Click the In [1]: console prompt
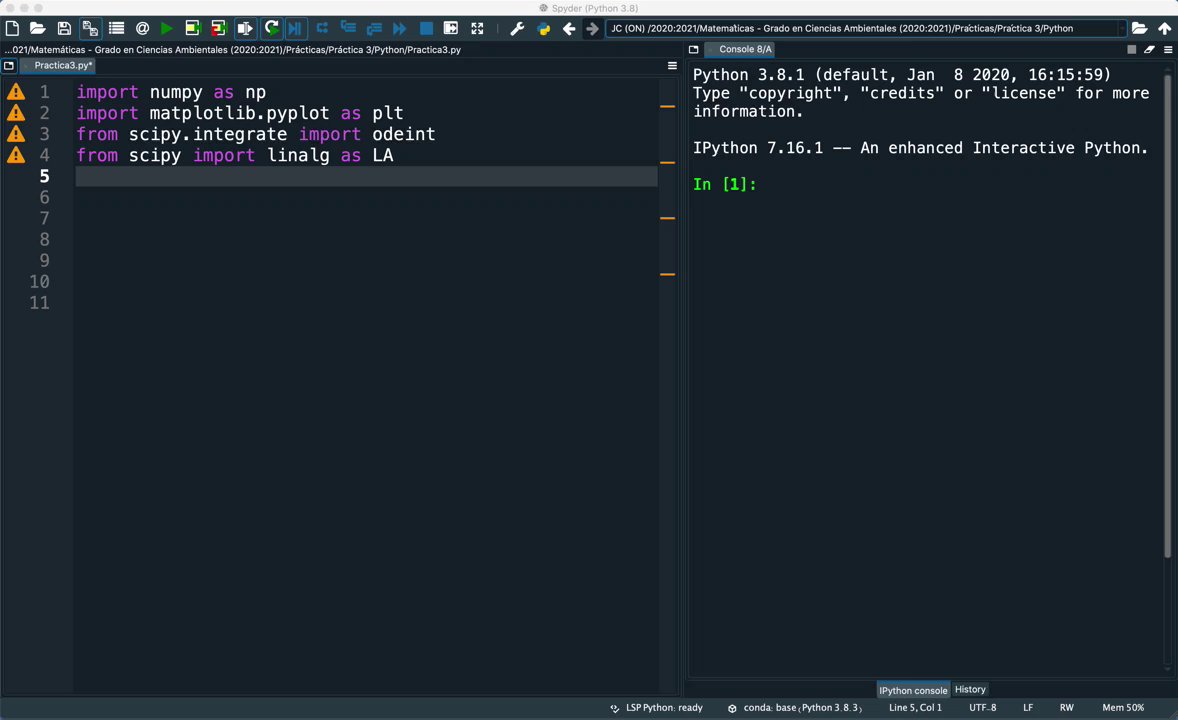This screenshot has width=1178, height=720. 724,184
